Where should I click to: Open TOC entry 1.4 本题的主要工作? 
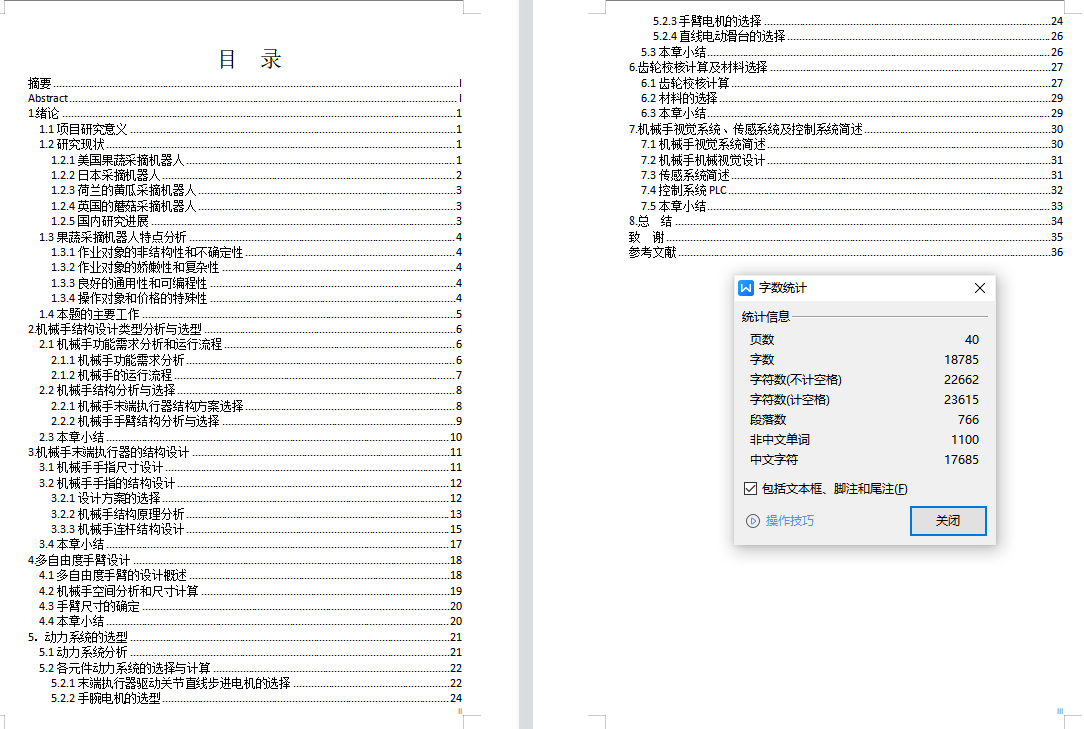tap(250, 314)
